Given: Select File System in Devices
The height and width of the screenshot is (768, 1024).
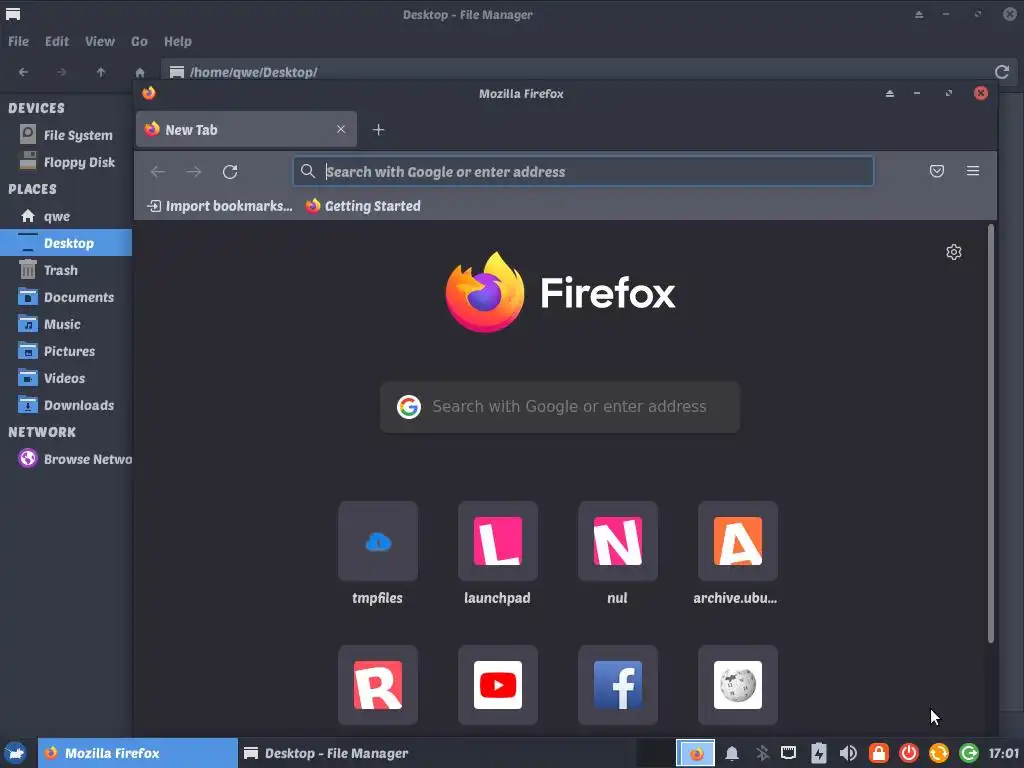Looking at the screenshot, I should tap(66, 135).
